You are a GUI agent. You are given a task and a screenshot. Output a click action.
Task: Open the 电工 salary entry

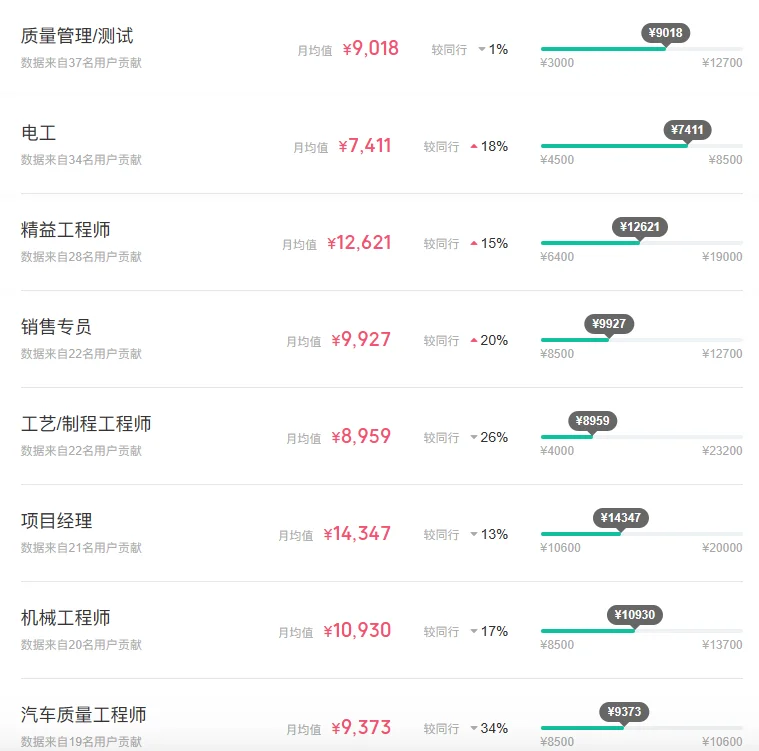(38, 133)
